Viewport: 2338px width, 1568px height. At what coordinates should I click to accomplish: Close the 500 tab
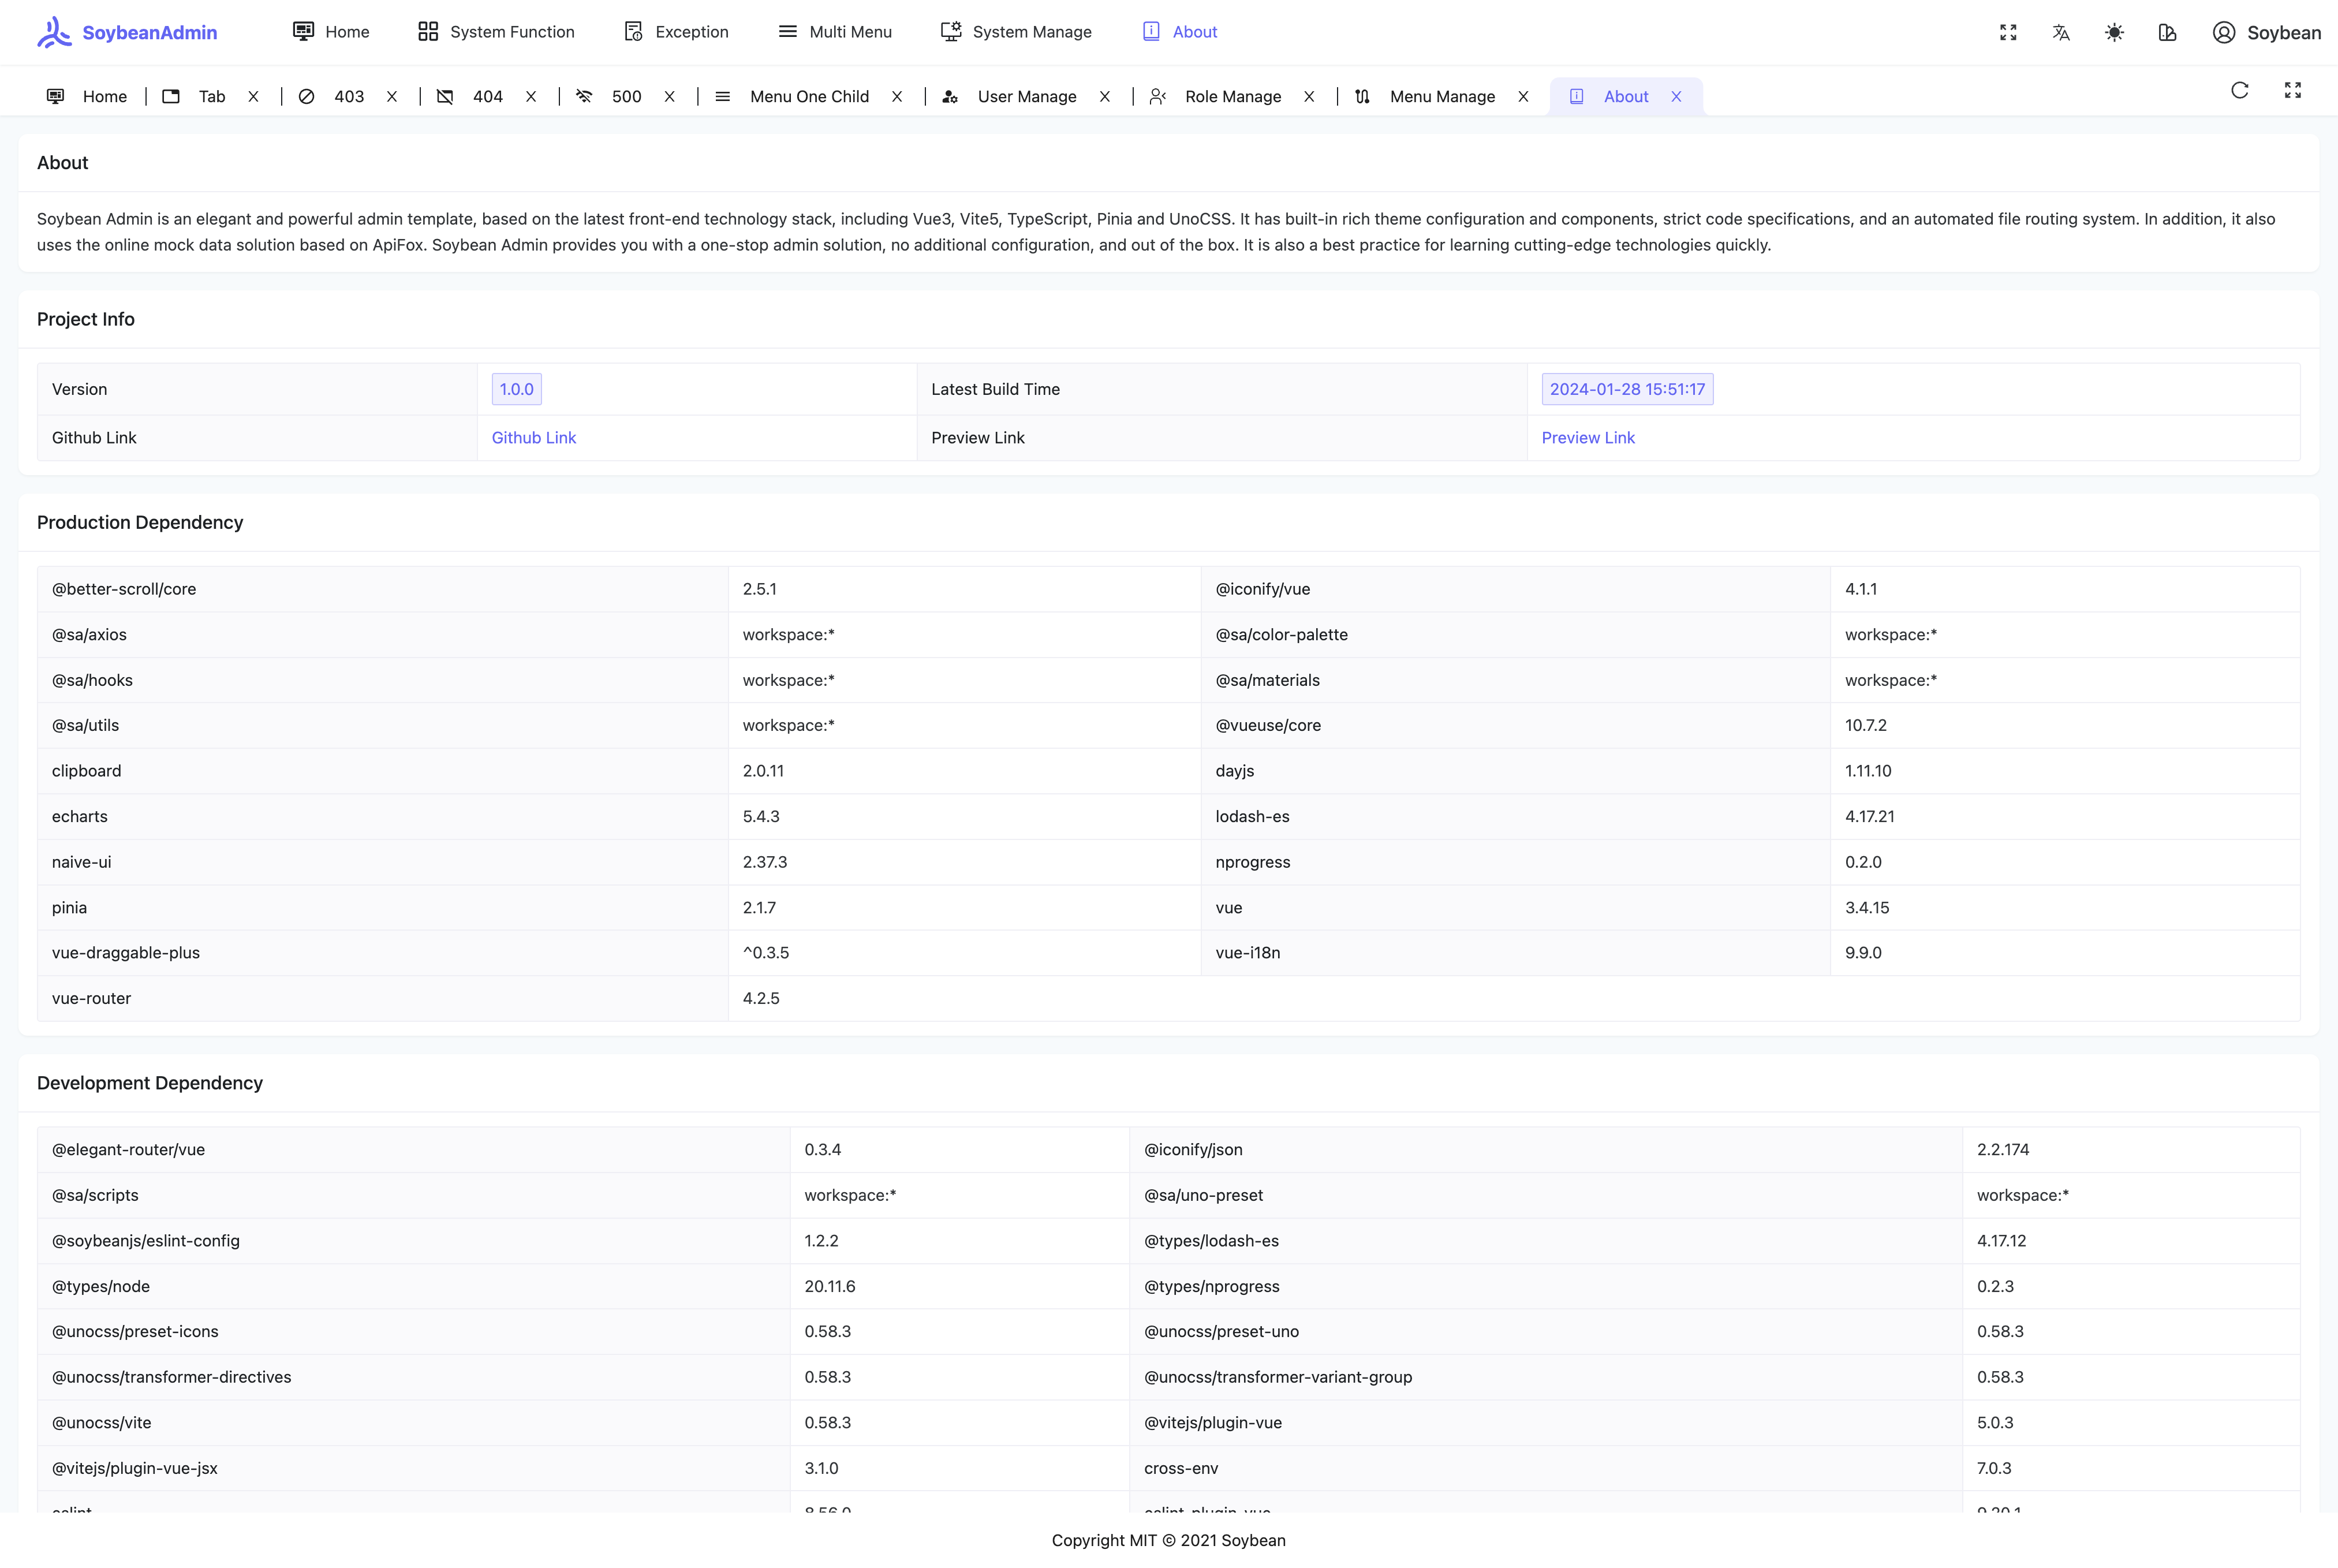[x=668, y=96]
